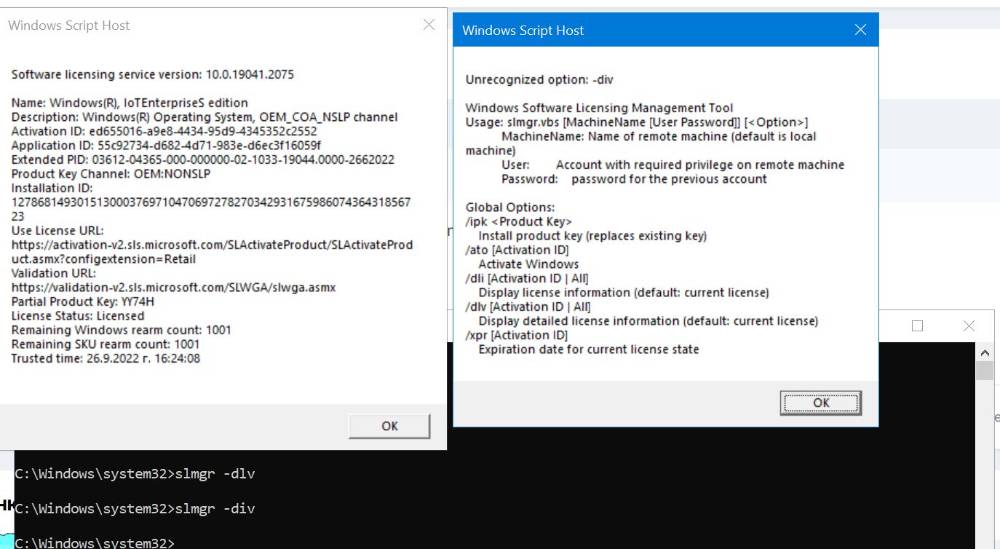
Task: Click 'Global Options:' label
Action: tap(510, 207)
